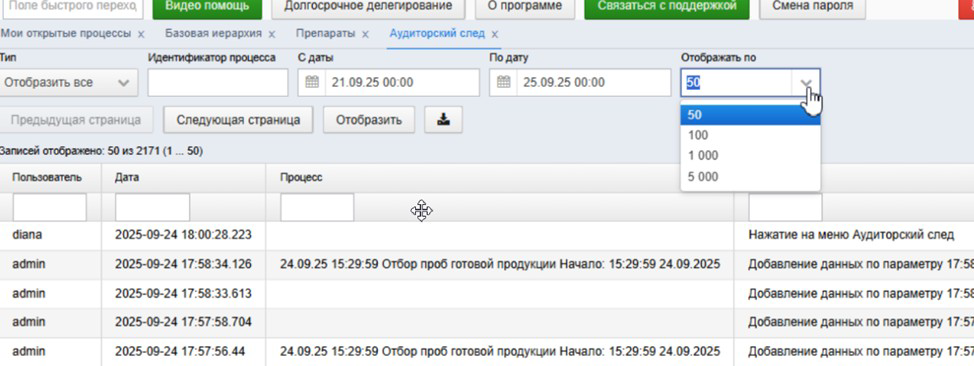
Task: Click admin in the 17:58:33.613 row
Action: [29, 293]
